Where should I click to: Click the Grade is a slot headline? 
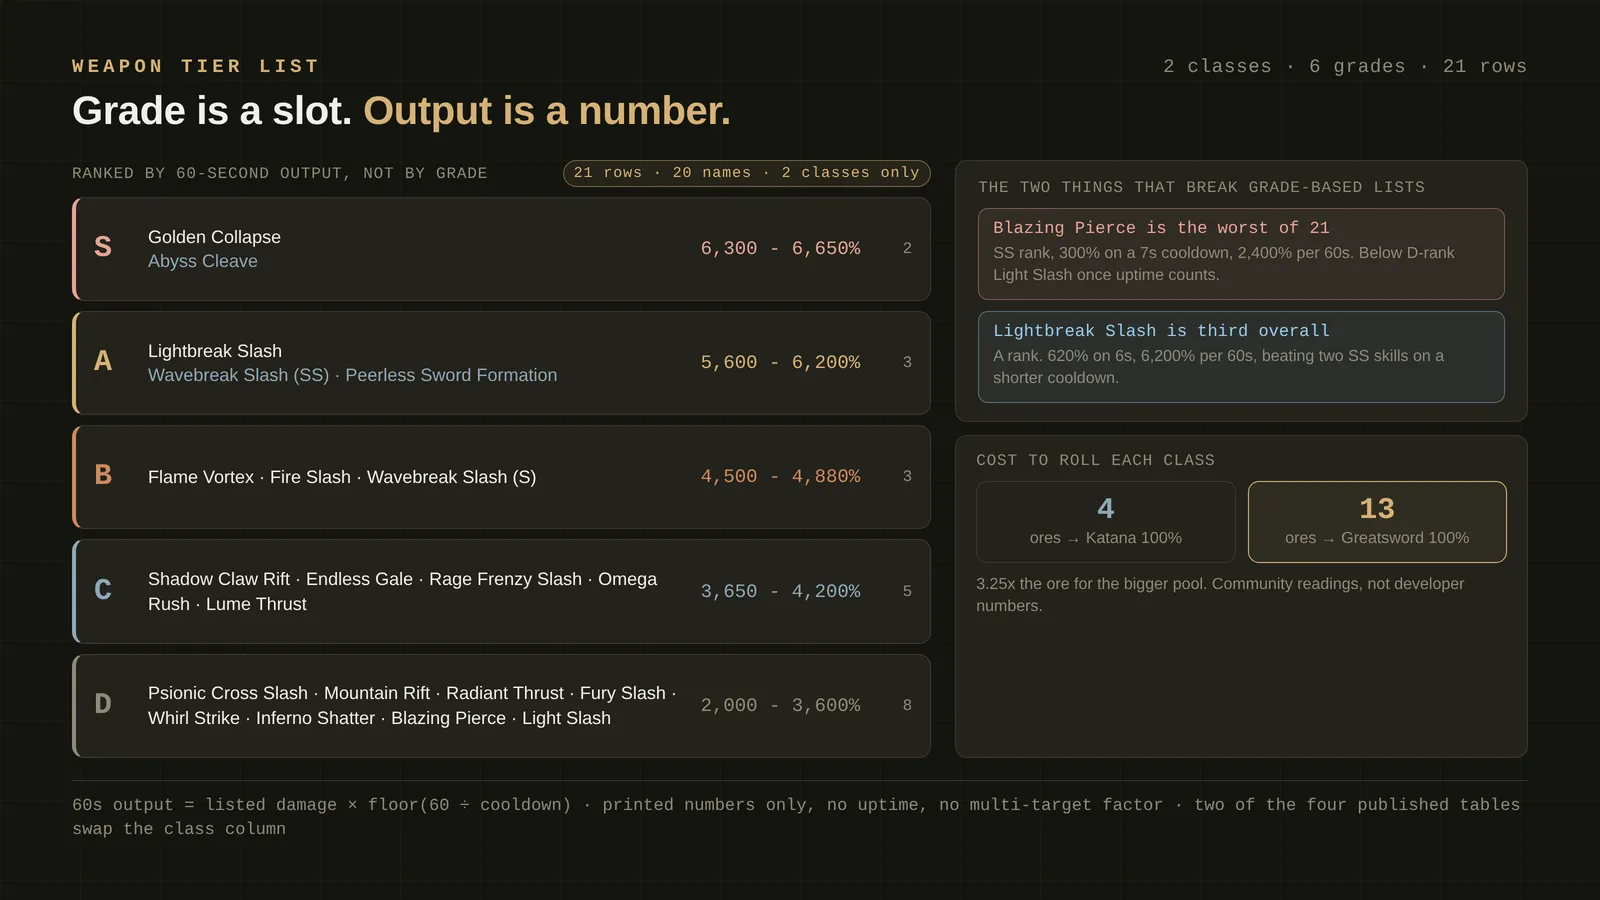click(x=401, y=110)
